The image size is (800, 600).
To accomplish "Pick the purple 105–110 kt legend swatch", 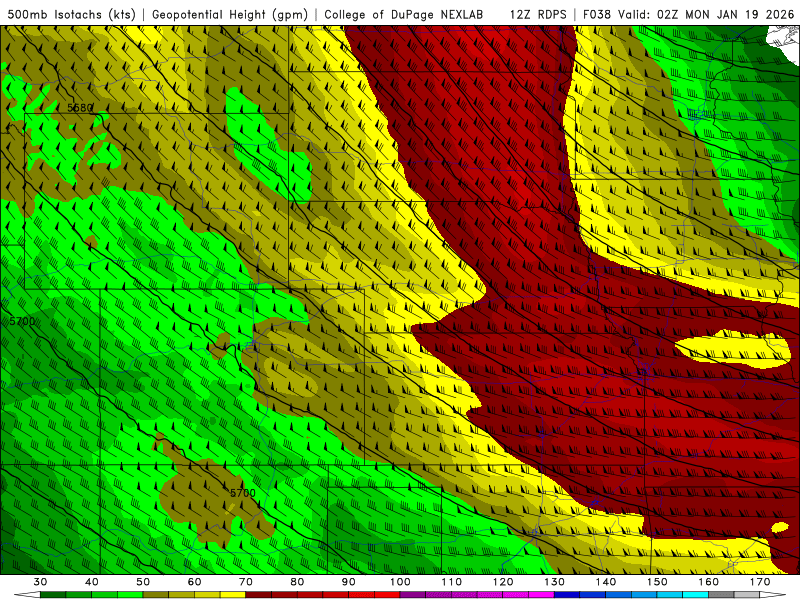I will pos(439,595).
